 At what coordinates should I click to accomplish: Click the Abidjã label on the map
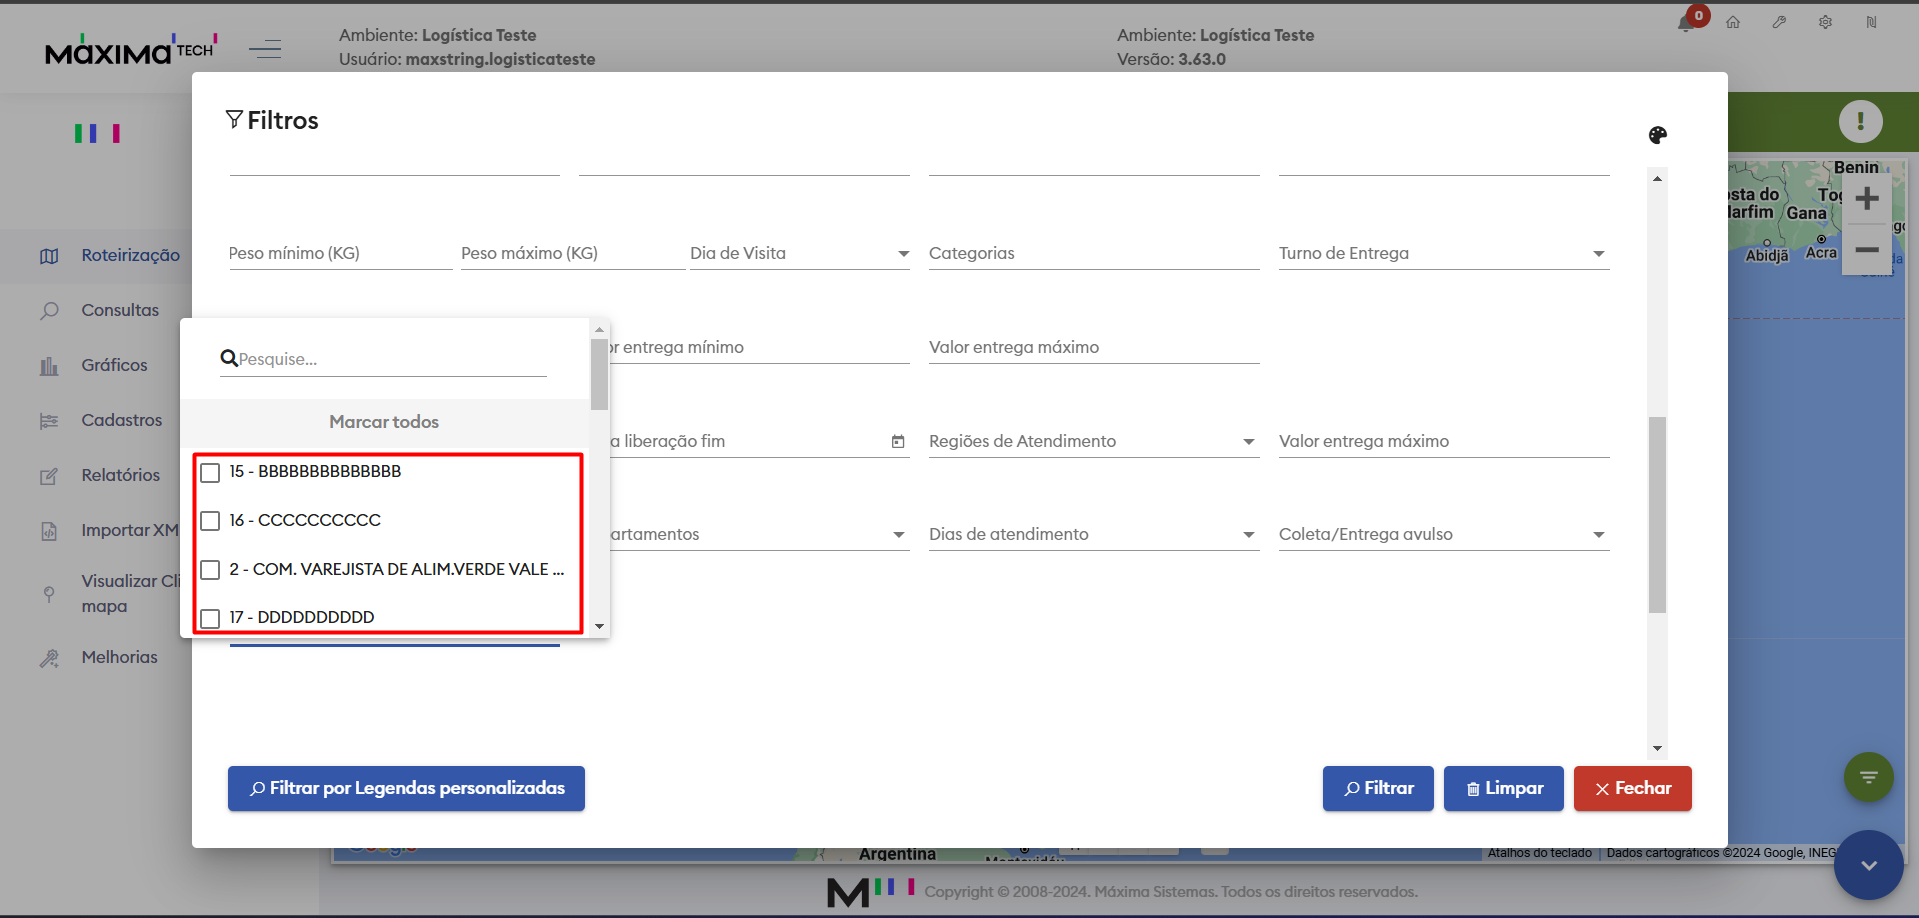pyautogui.click(x=1767, y=256)
